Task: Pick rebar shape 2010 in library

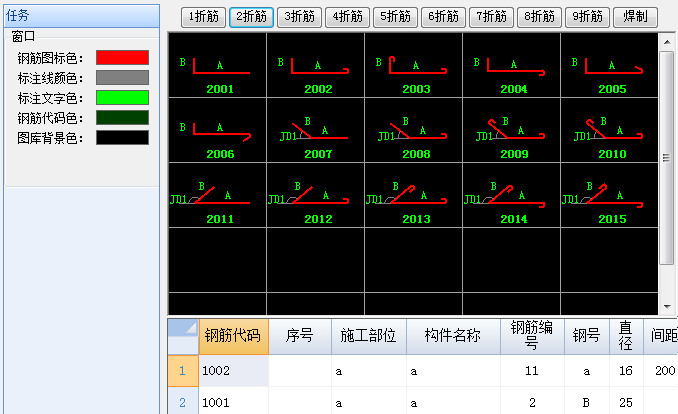Action: tap(610, 131)
